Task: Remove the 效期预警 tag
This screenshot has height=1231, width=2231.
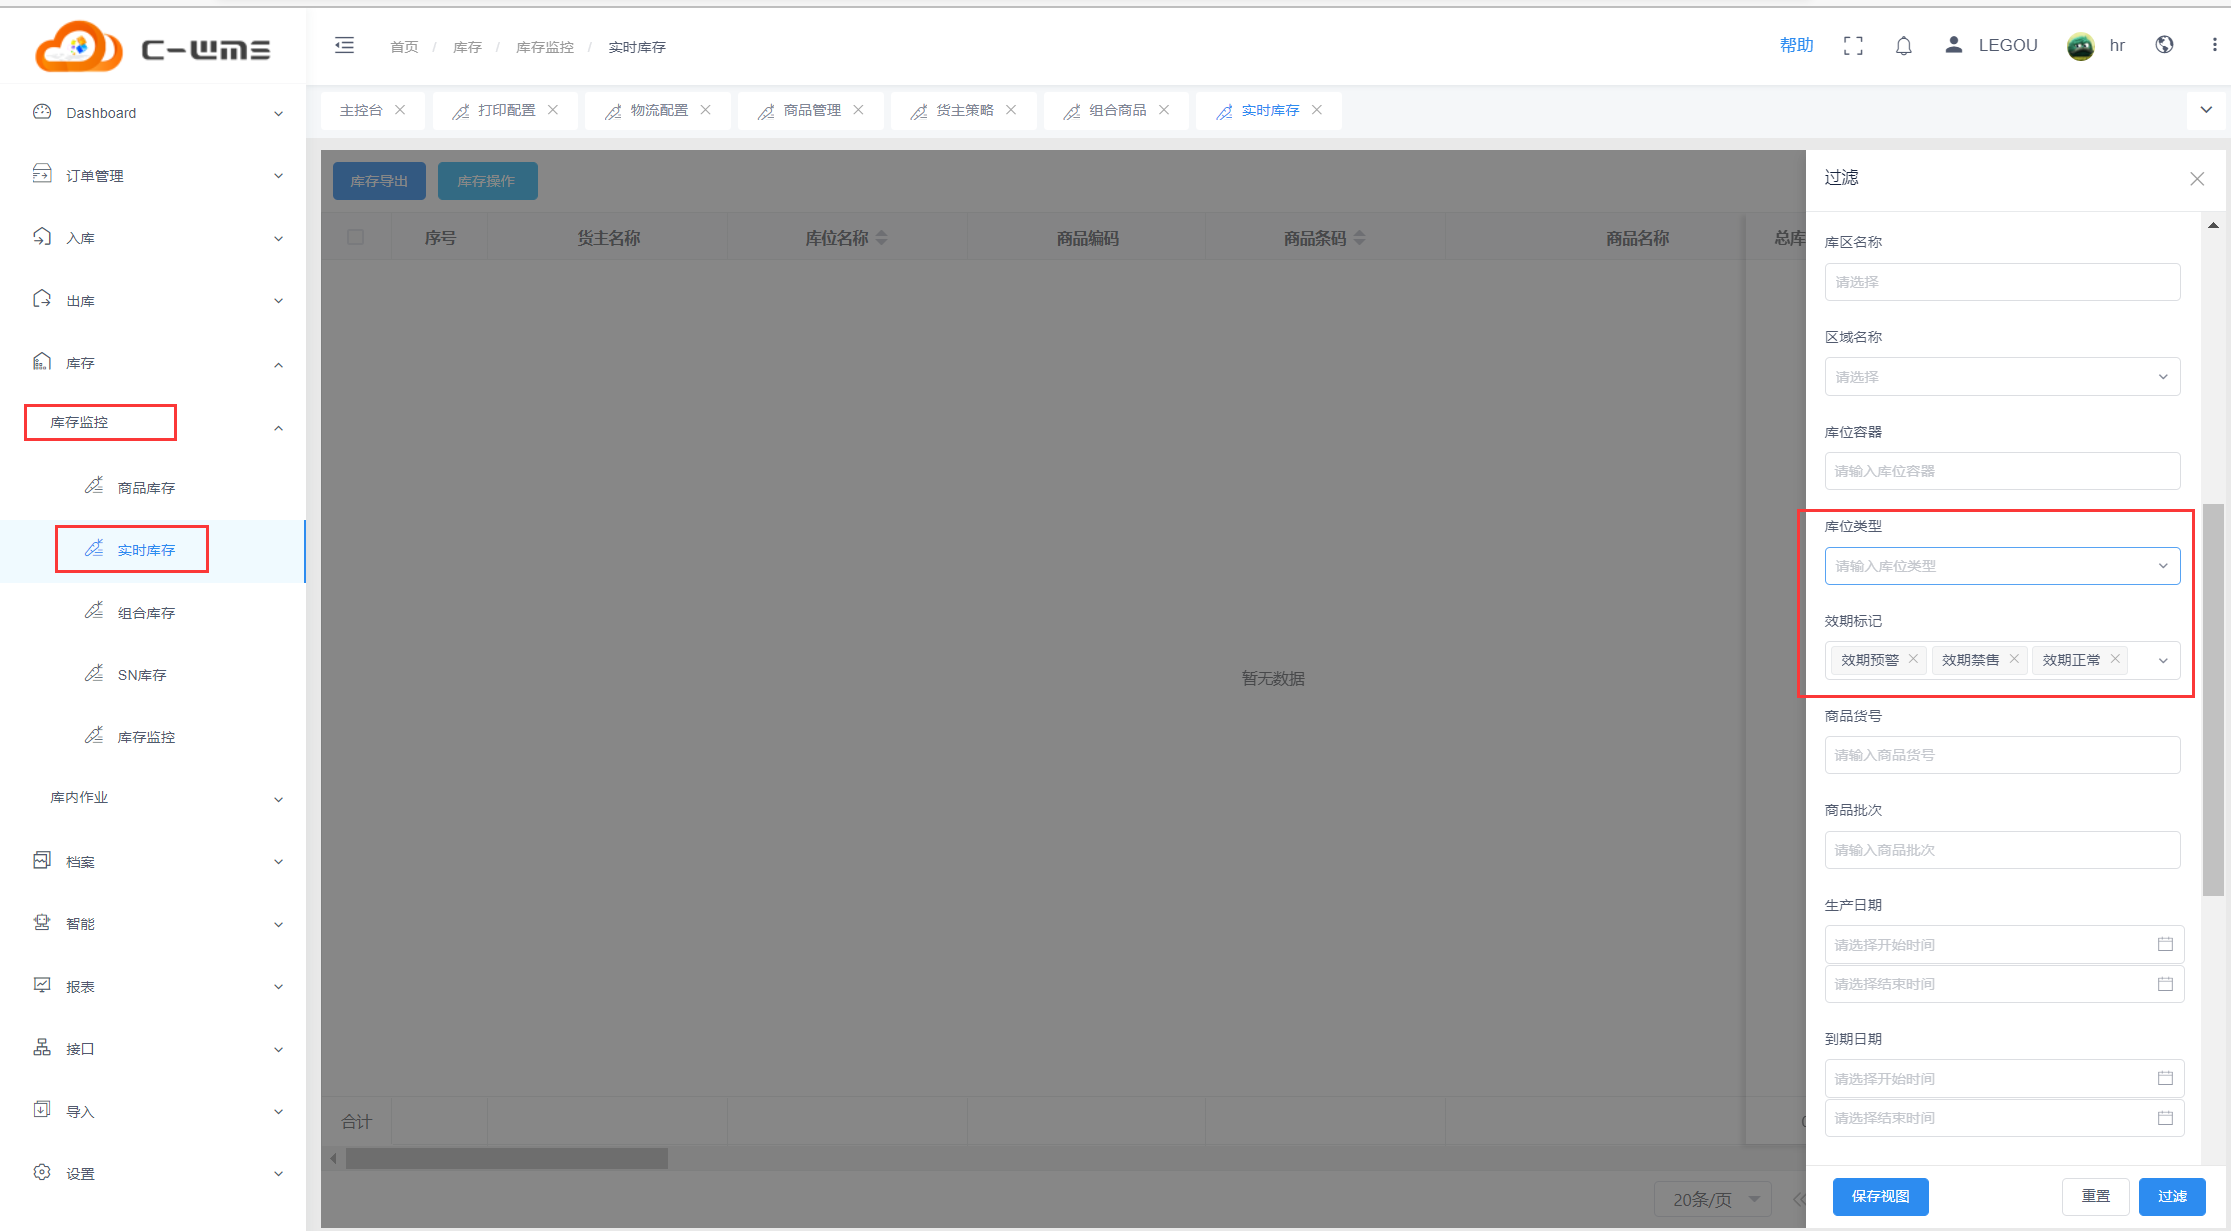Action: pos(1913,659)
